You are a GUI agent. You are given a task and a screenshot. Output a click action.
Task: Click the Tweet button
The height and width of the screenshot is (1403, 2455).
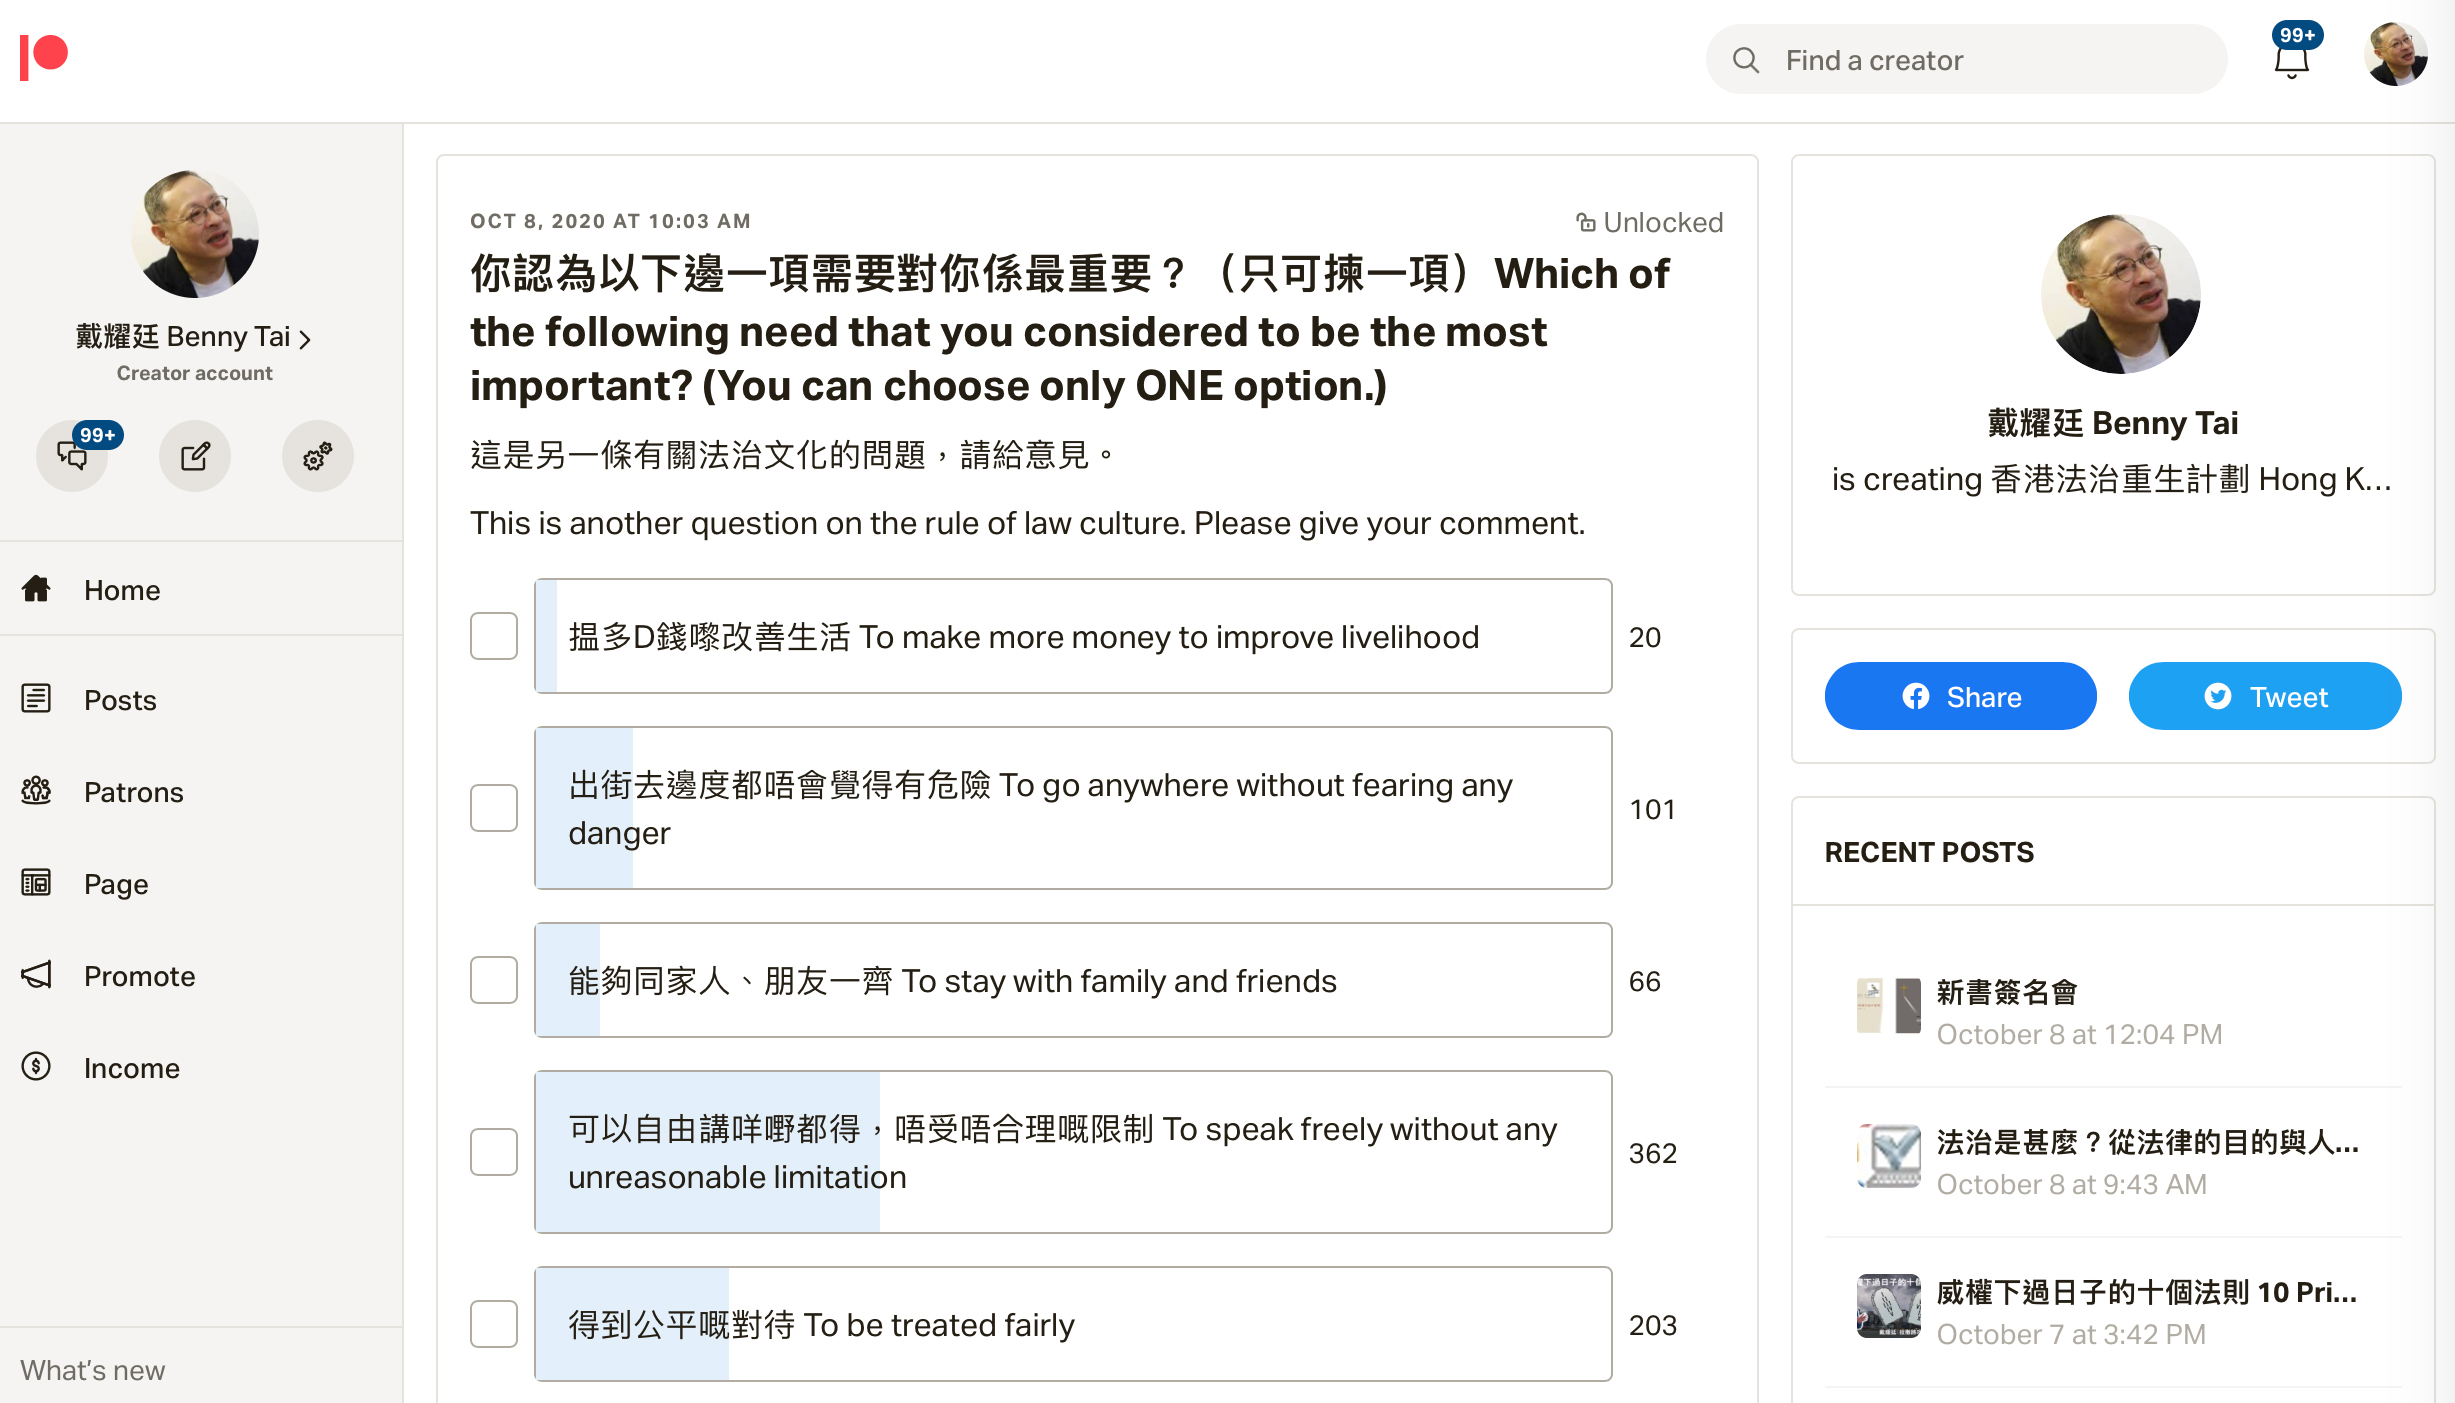[2265, 696]
